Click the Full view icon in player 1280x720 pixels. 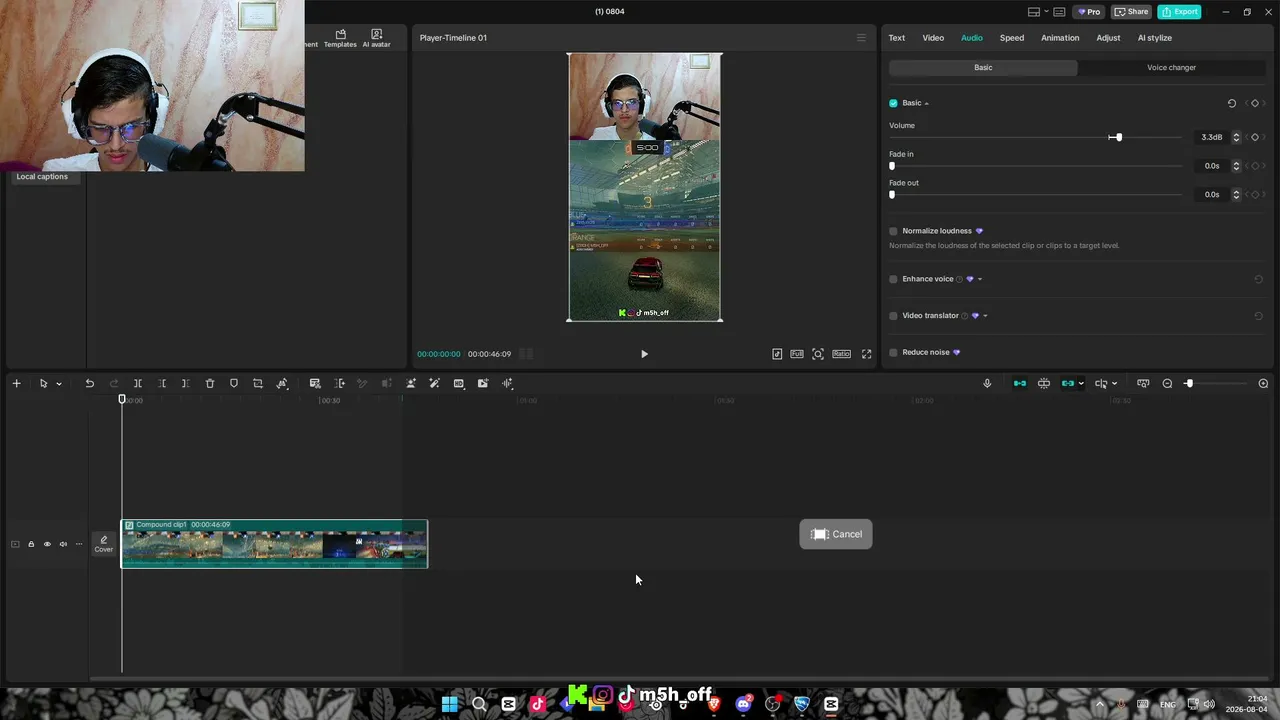click(x=797, y=354)
